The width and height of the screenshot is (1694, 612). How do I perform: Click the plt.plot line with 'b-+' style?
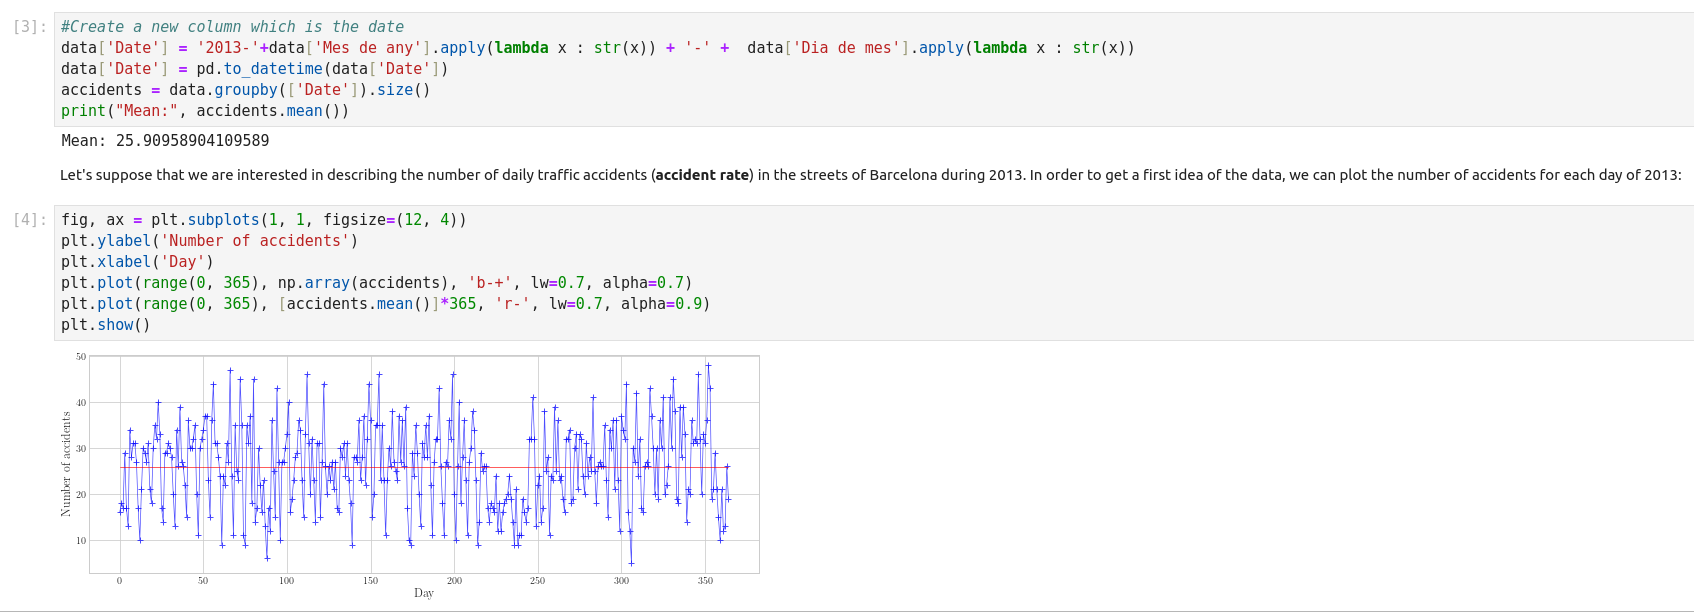pos(376,283)
